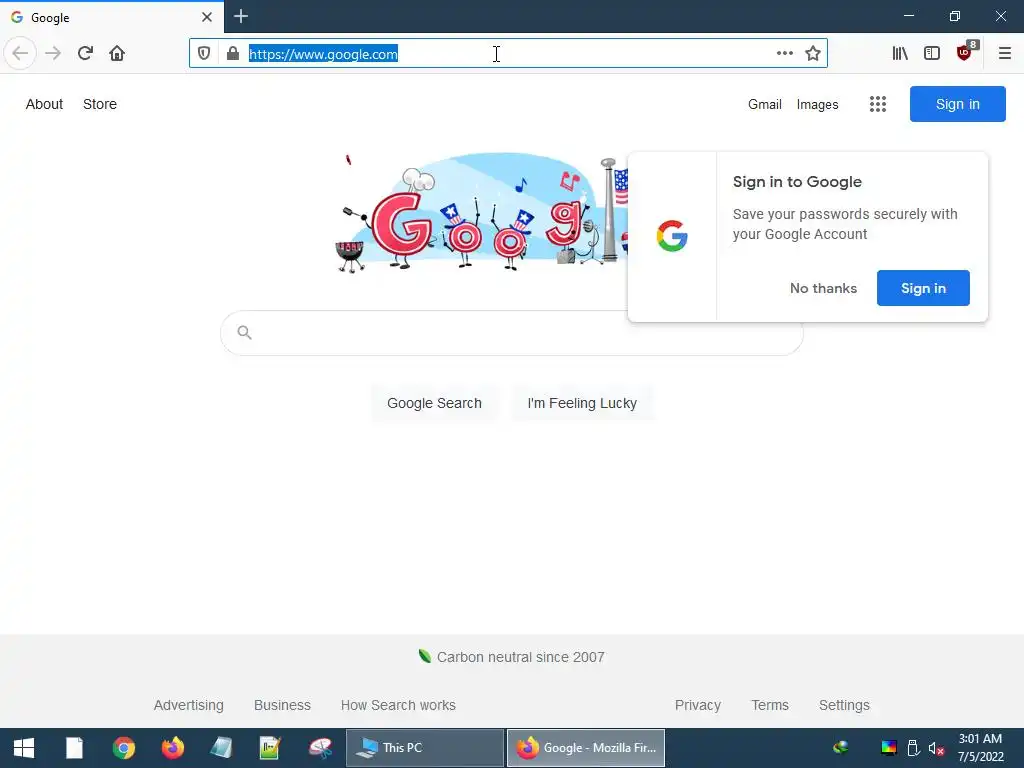Bookmark this page with star icon

point(812,53)
